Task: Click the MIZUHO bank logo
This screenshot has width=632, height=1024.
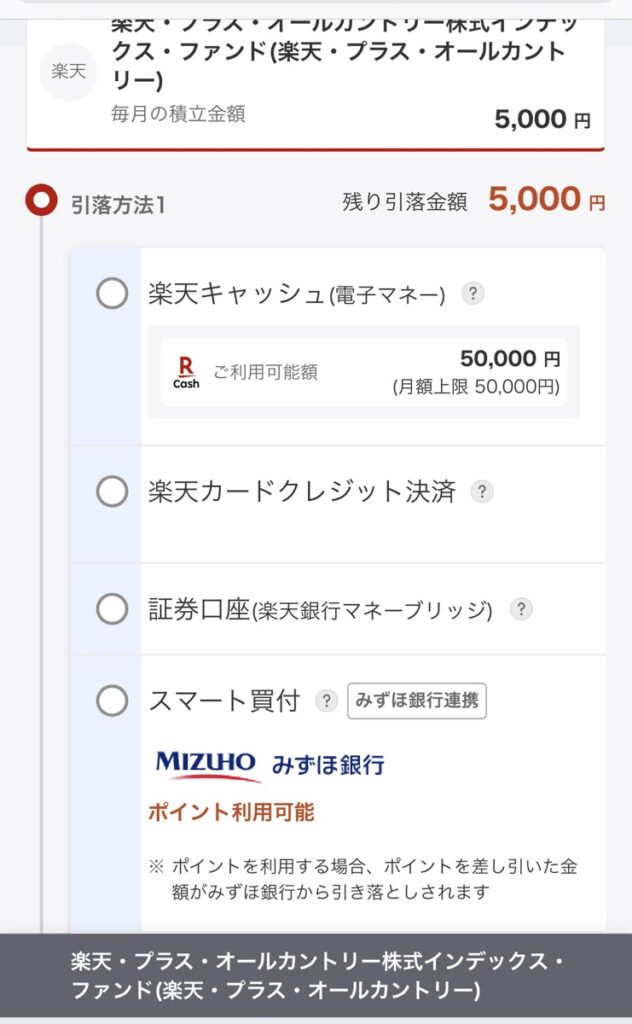Action: 206,765
